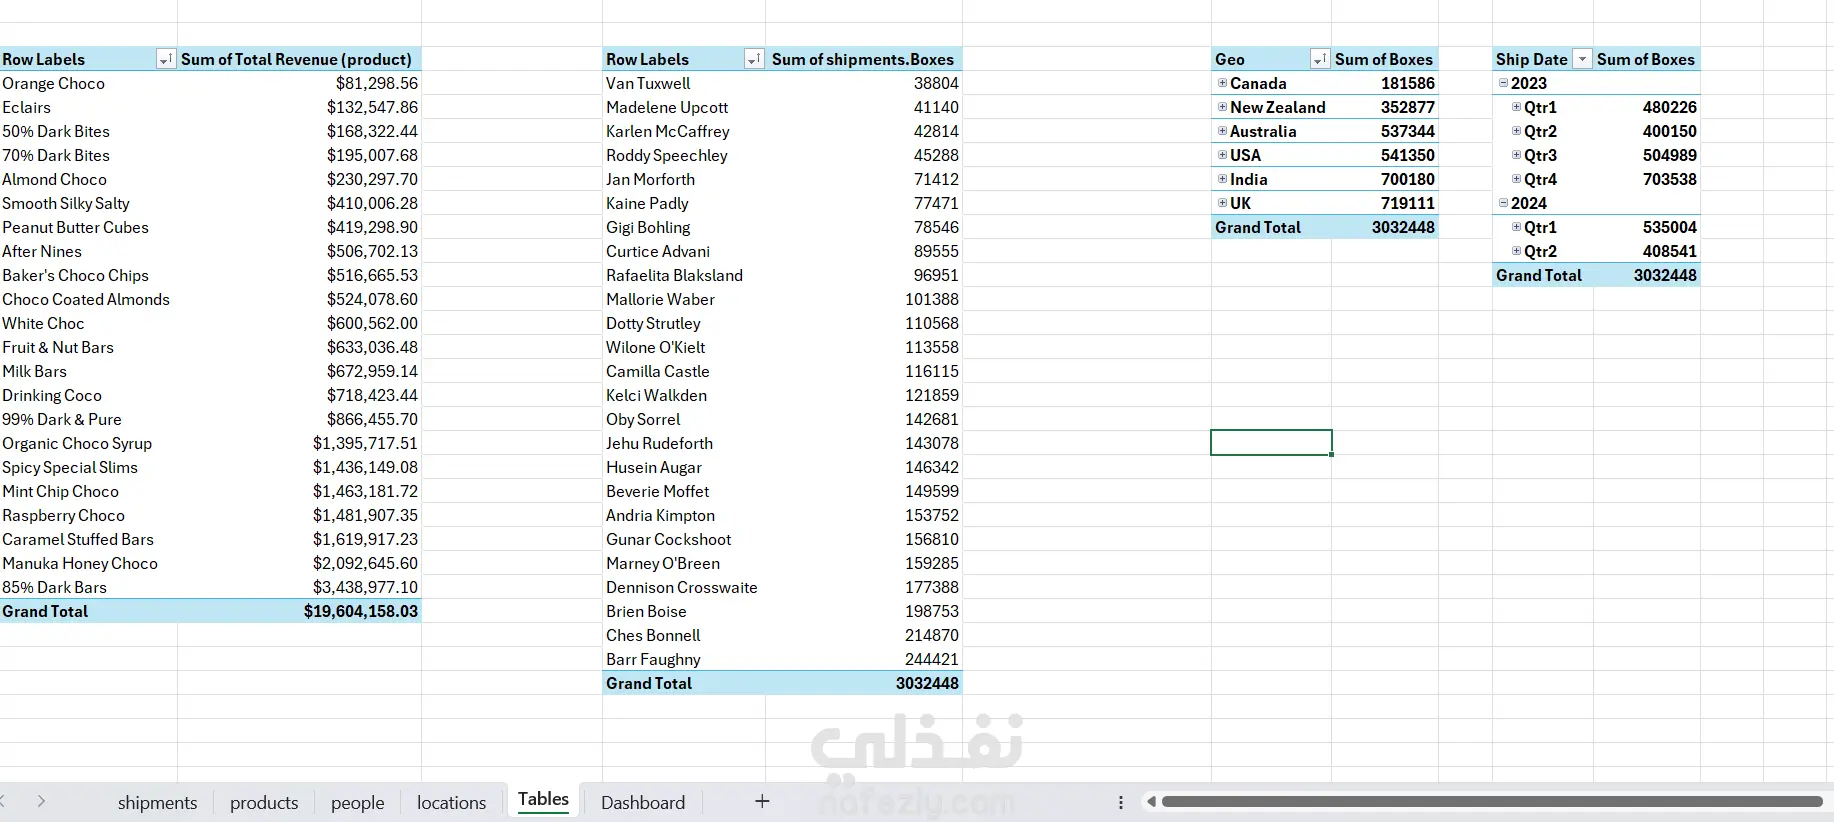This screenshot has height=822, width=1834.
Task: Open the product Row Labels sort filter
Action: (165, 60)
